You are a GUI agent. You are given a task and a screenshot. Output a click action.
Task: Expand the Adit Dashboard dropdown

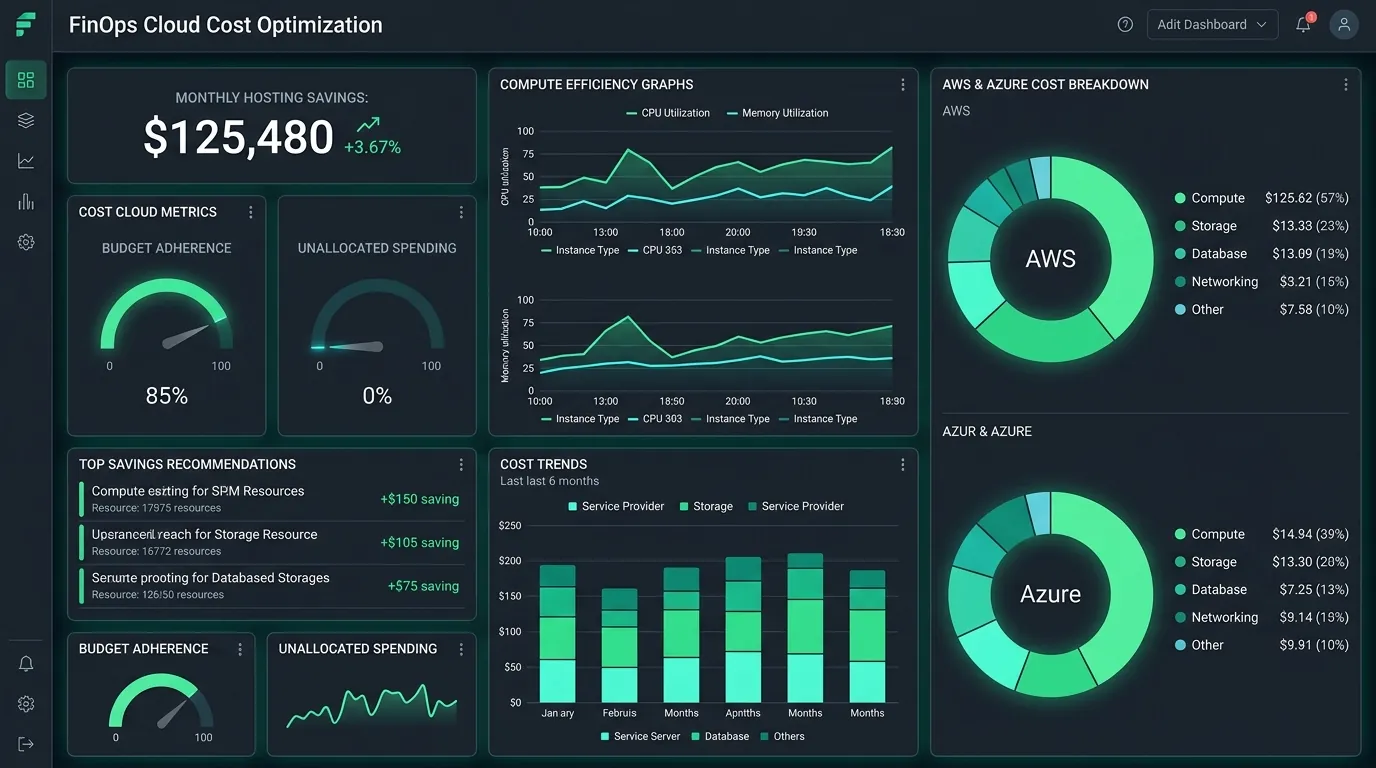(1212, 24)
